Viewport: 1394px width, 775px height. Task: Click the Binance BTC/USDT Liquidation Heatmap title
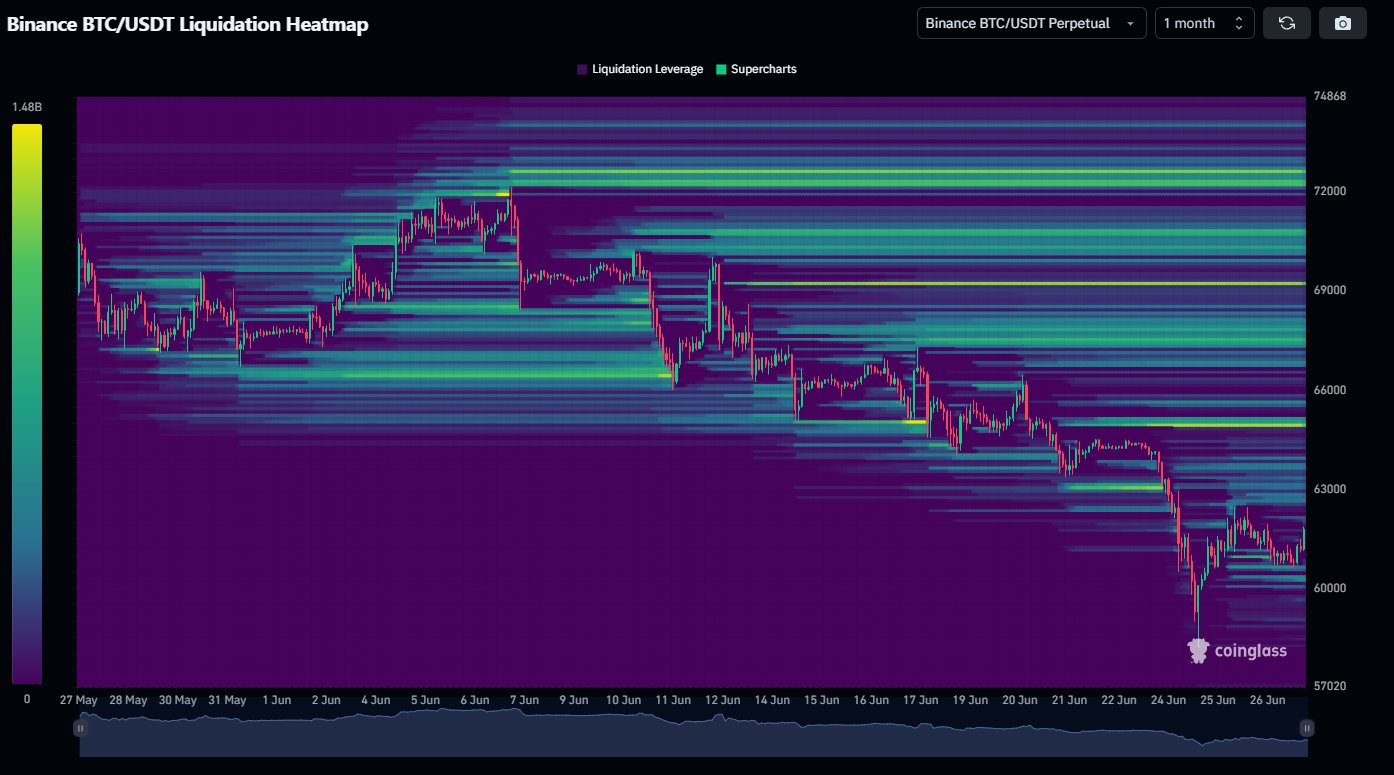[188, 25]
